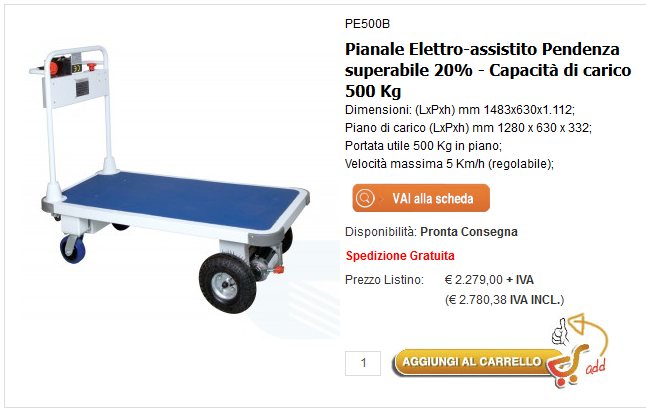Open the "Pianale Elettro-assistito" product title
Screen dimensions: 646x411
coord(483,71)
